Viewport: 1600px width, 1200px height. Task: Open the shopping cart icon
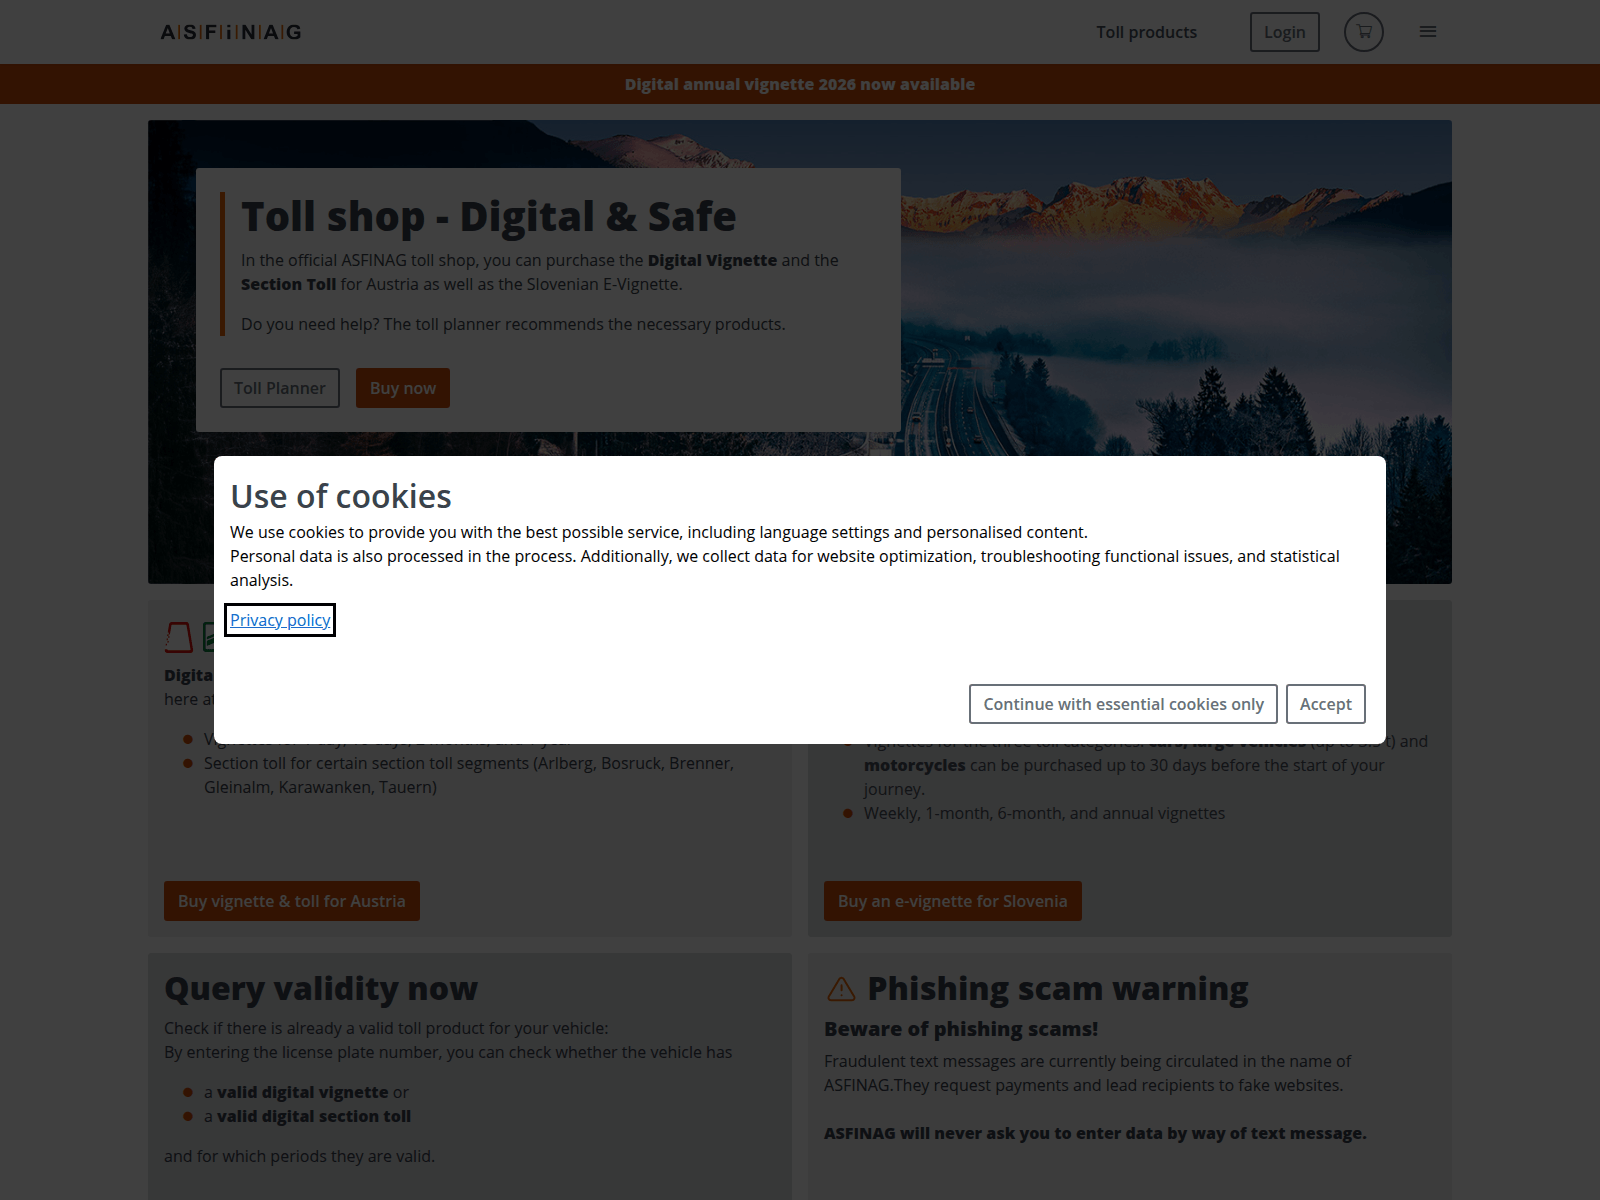pyautogui.click(x=1364, y=32)
